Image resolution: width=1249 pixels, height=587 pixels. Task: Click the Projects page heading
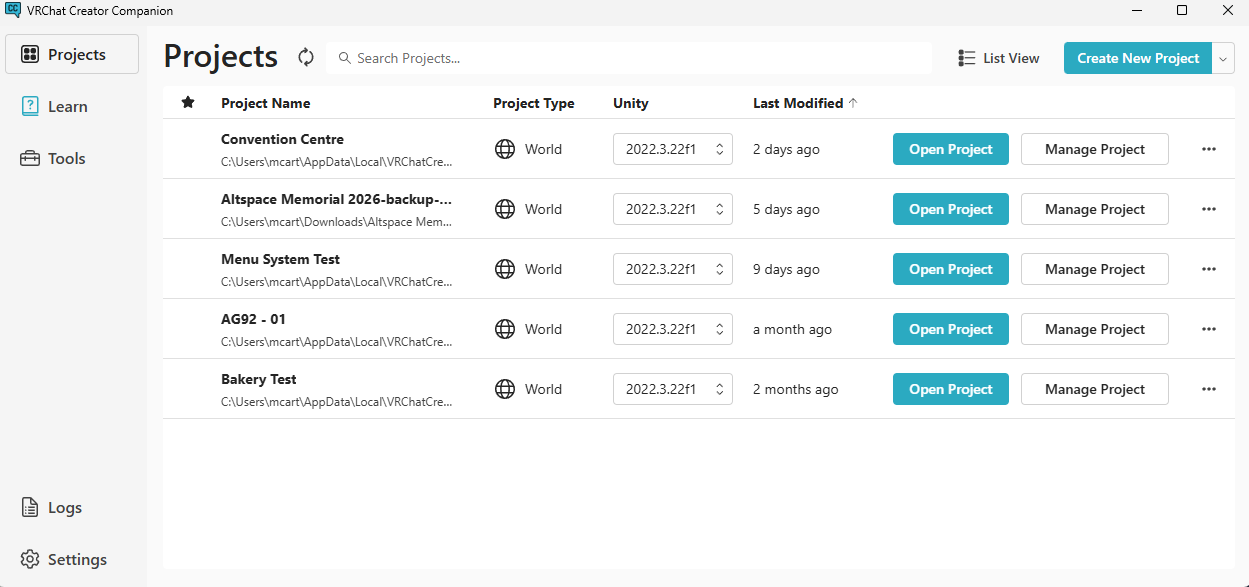coord(221,56)
